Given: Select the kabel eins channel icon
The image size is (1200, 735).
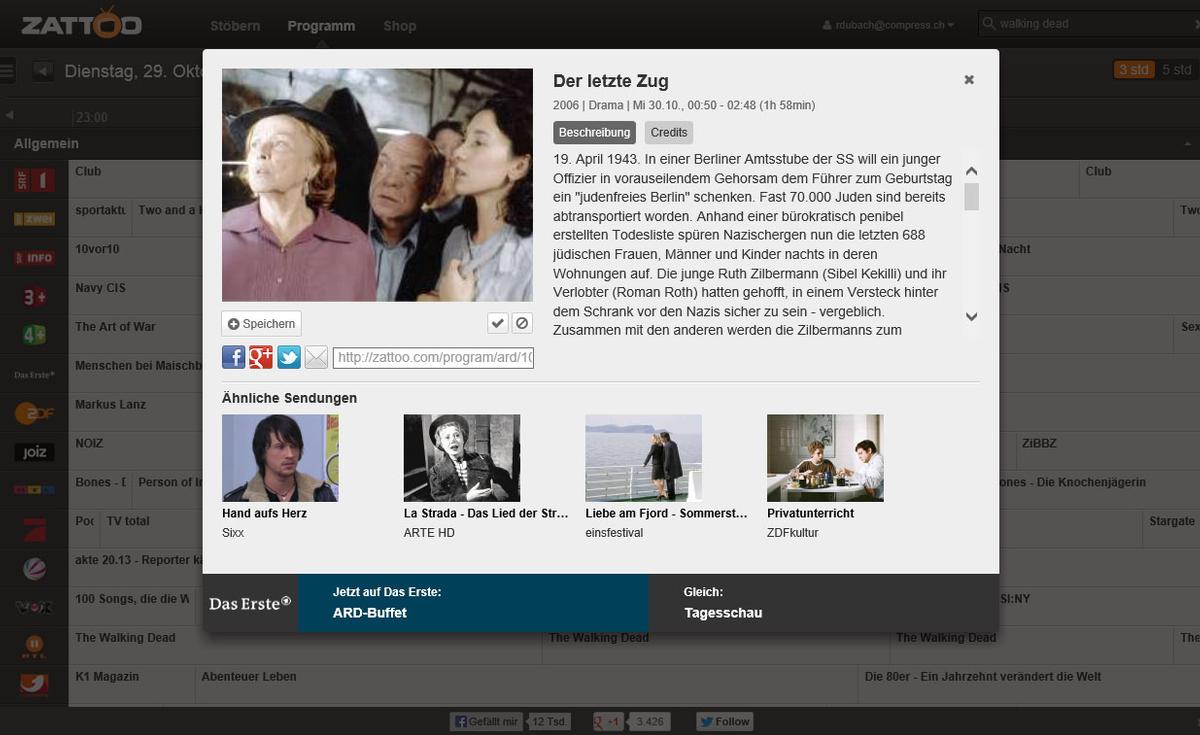Looking at the screenshot, I should click(x=34, y=685).
